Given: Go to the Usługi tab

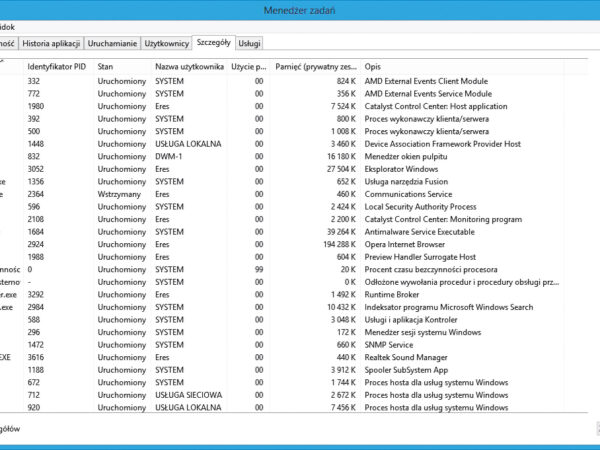Looking at the screenshot, I should [250, 44].
